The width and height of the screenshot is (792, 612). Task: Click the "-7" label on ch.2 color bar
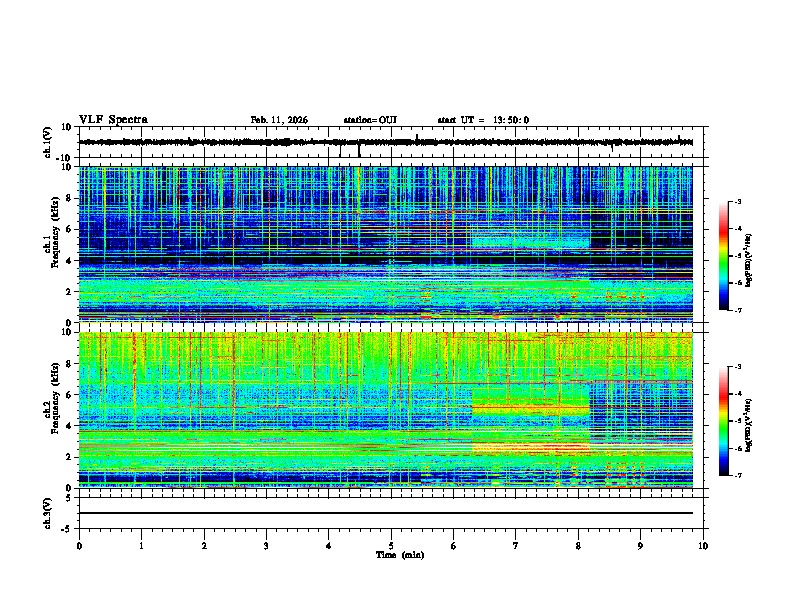click(x=738, y=475)
